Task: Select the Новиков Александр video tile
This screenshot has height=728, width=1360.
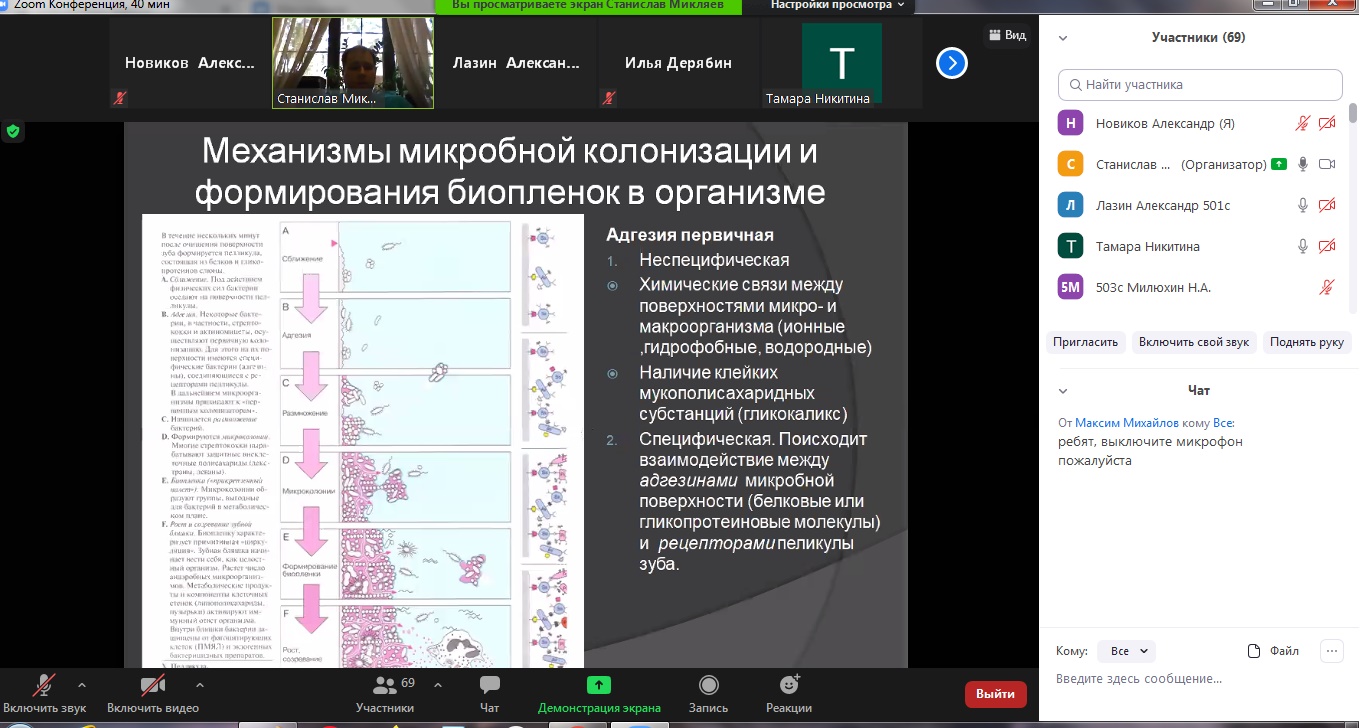Action: pos(190,62)
